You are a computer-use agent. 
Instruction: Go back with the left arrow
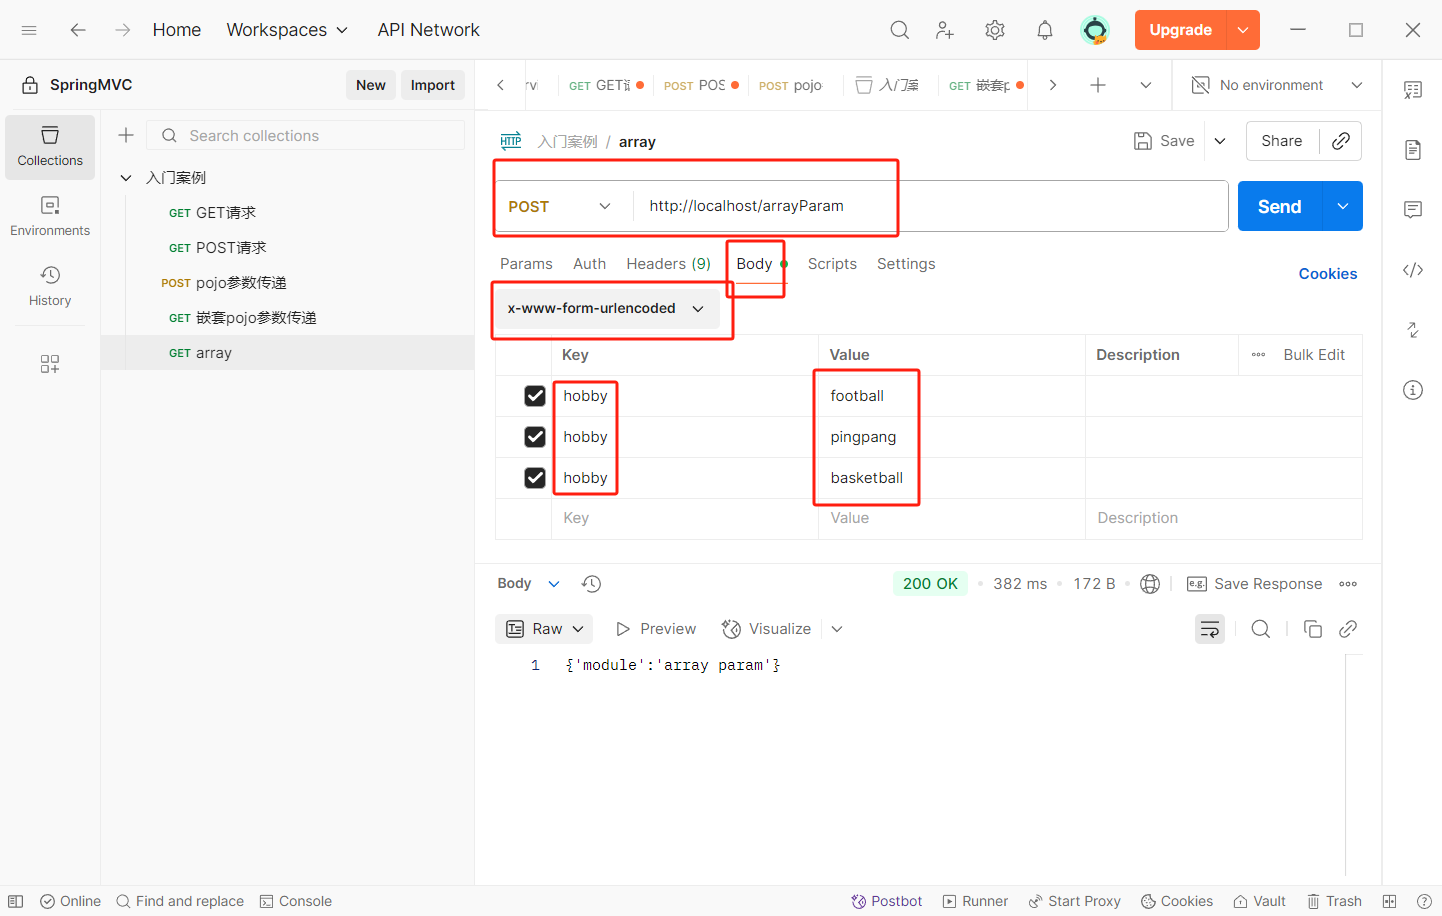click(x=78, y=30)
